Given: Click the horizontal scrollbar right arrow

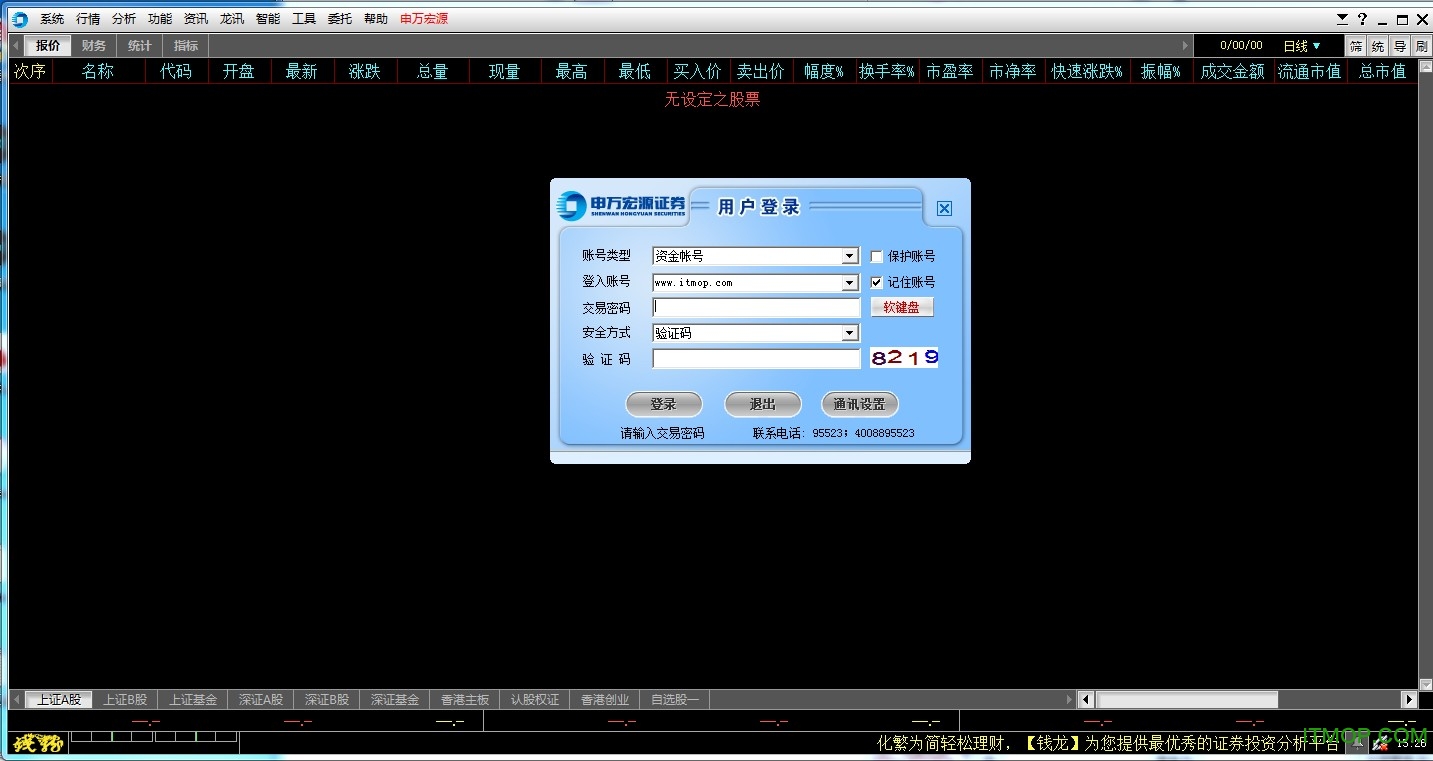Looking at the screenshot, I should 1410,700.
